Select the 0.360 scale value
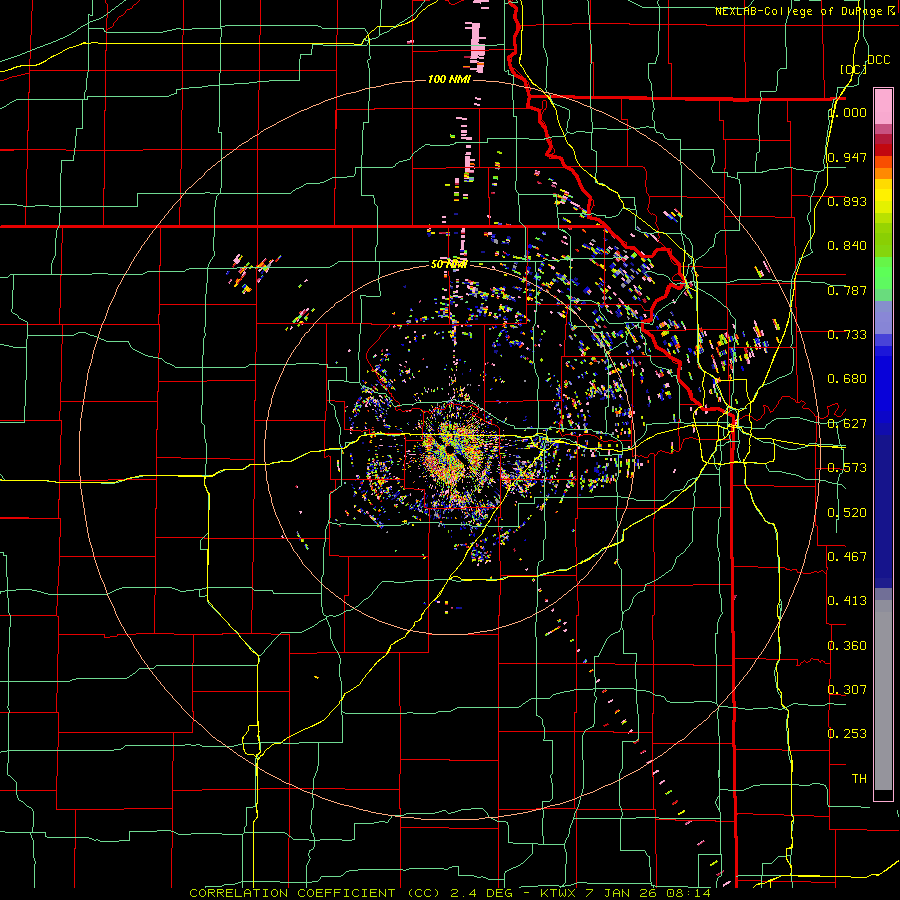The width and height of the screenshot is (900, 900). (847, 646)
